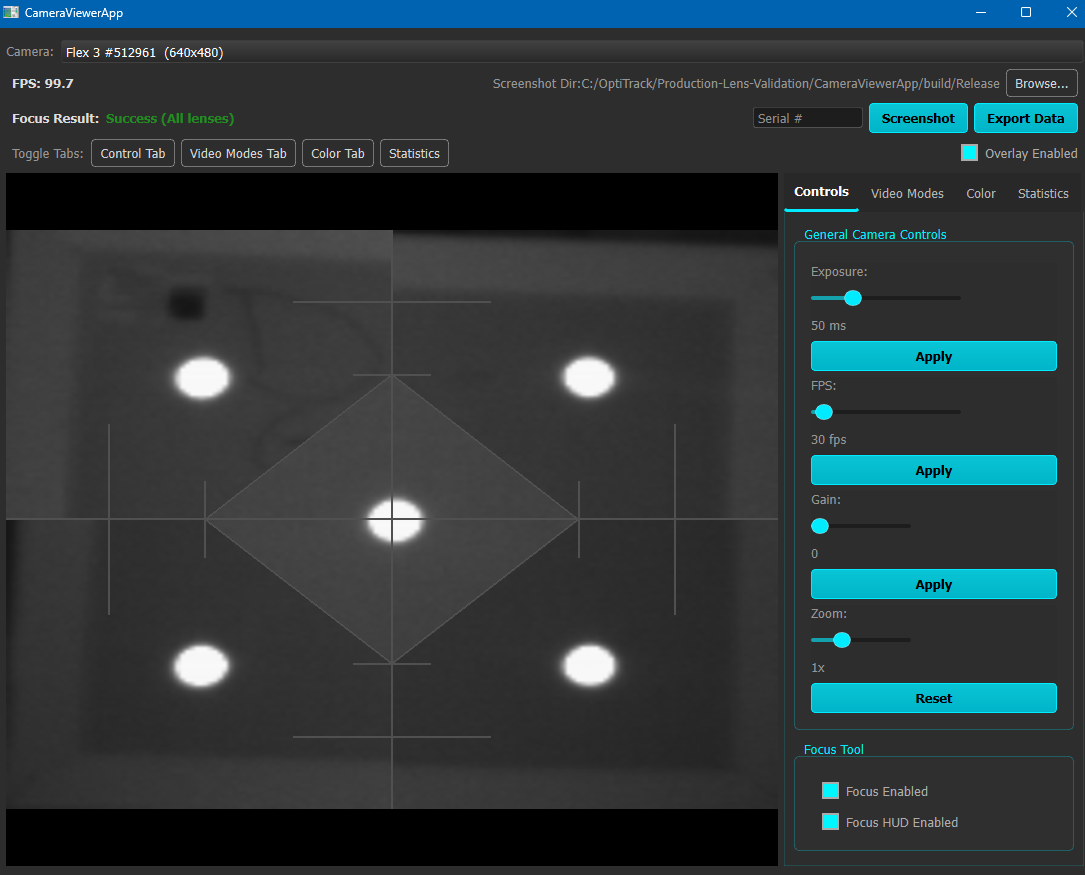Reset the camera zoom to default
The width and height of the screenshot is (1085, 875).
pyautogui.click(x=933, y=698)
